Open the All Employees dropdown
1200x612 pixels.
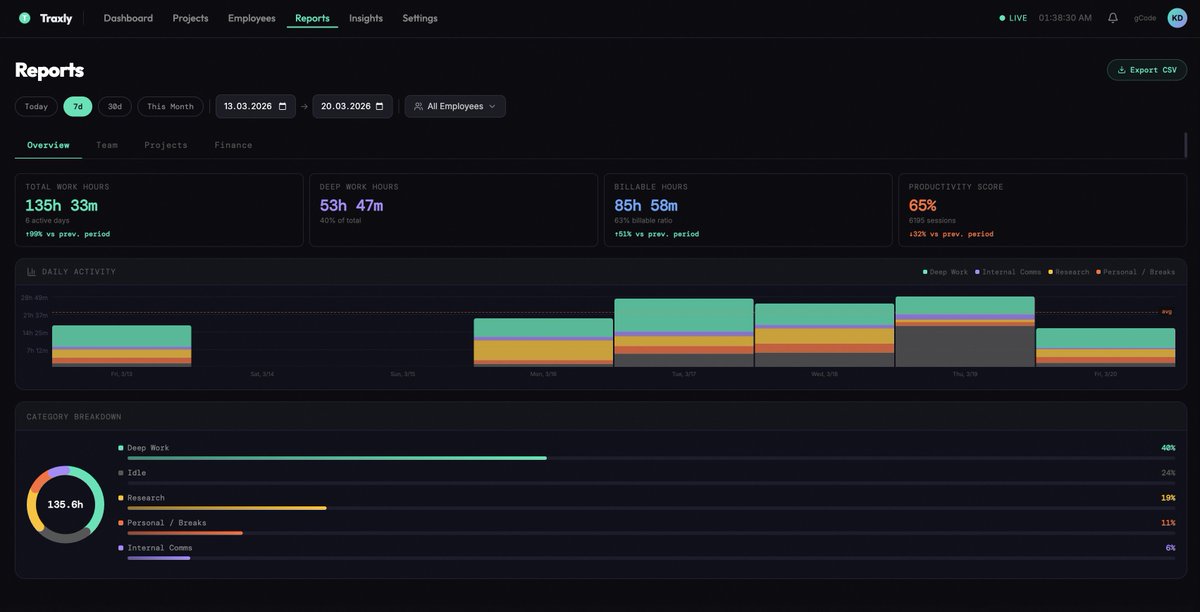(455, 106)
